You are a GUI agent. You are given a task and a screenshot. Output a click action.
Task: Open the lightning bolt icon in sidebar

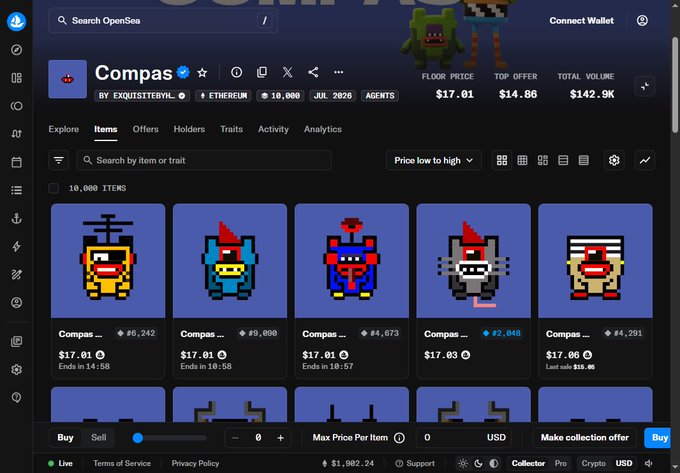(16, 247)
